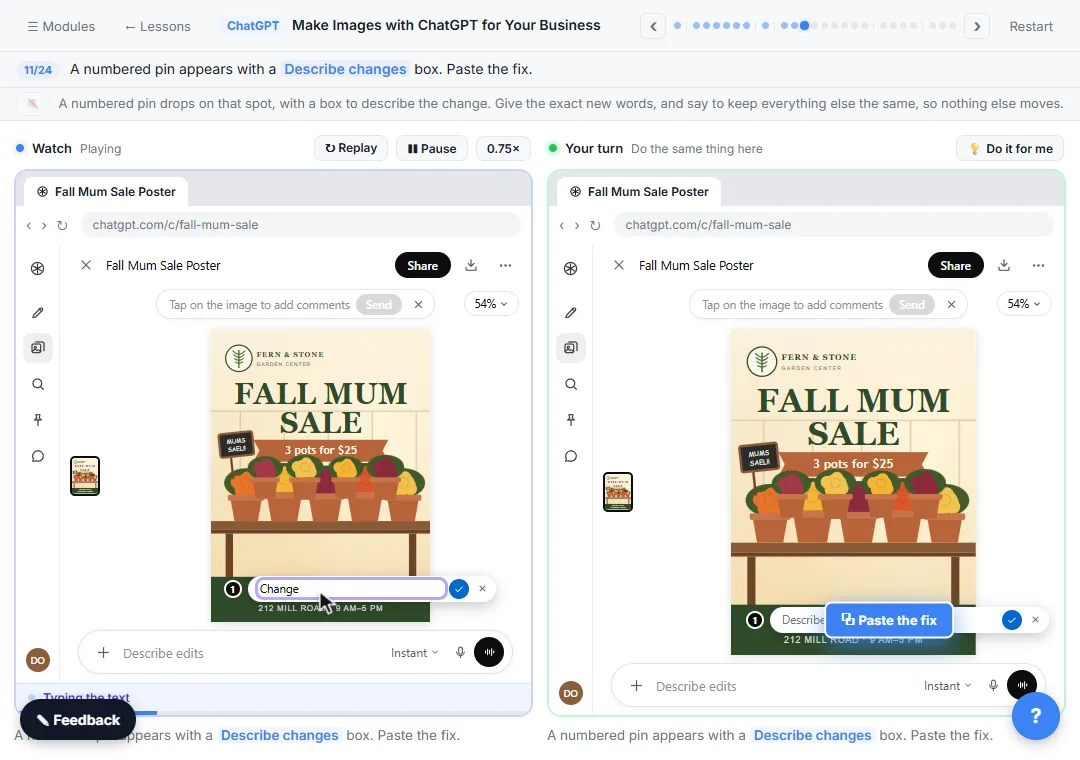The image size is (1080, 760).
Task: Click the Do it for me button
Action: [x=1010, y=149]
